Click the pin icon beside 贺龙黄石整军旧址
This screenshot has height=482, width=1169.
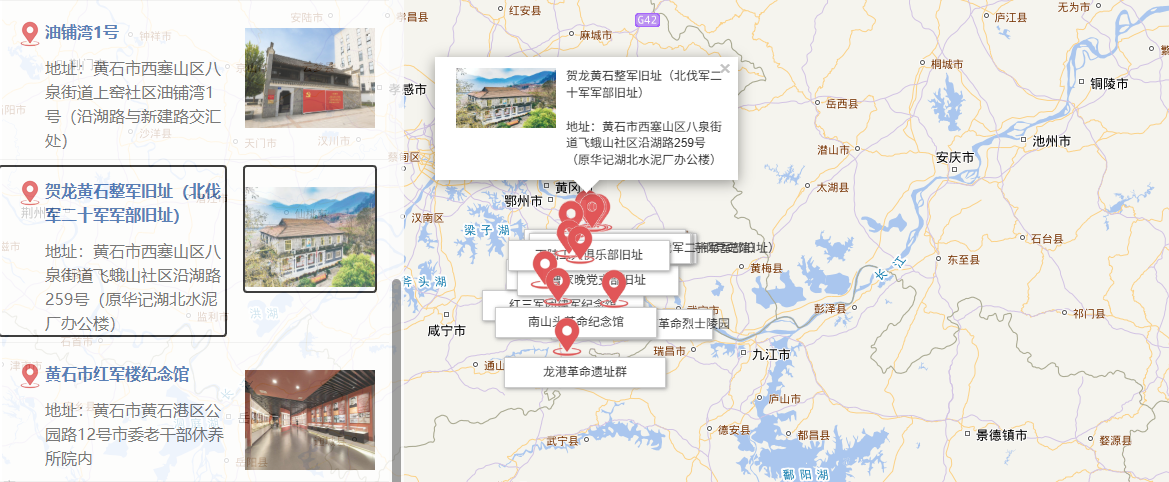(30, 193)
